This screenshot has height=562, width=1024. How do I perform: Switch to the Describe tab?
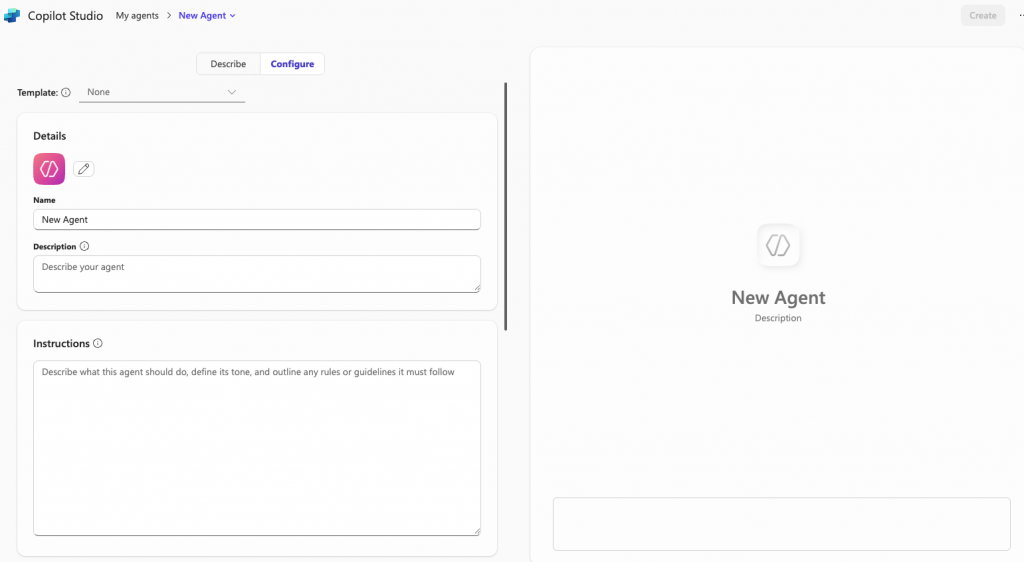click(x=228, y=64)
